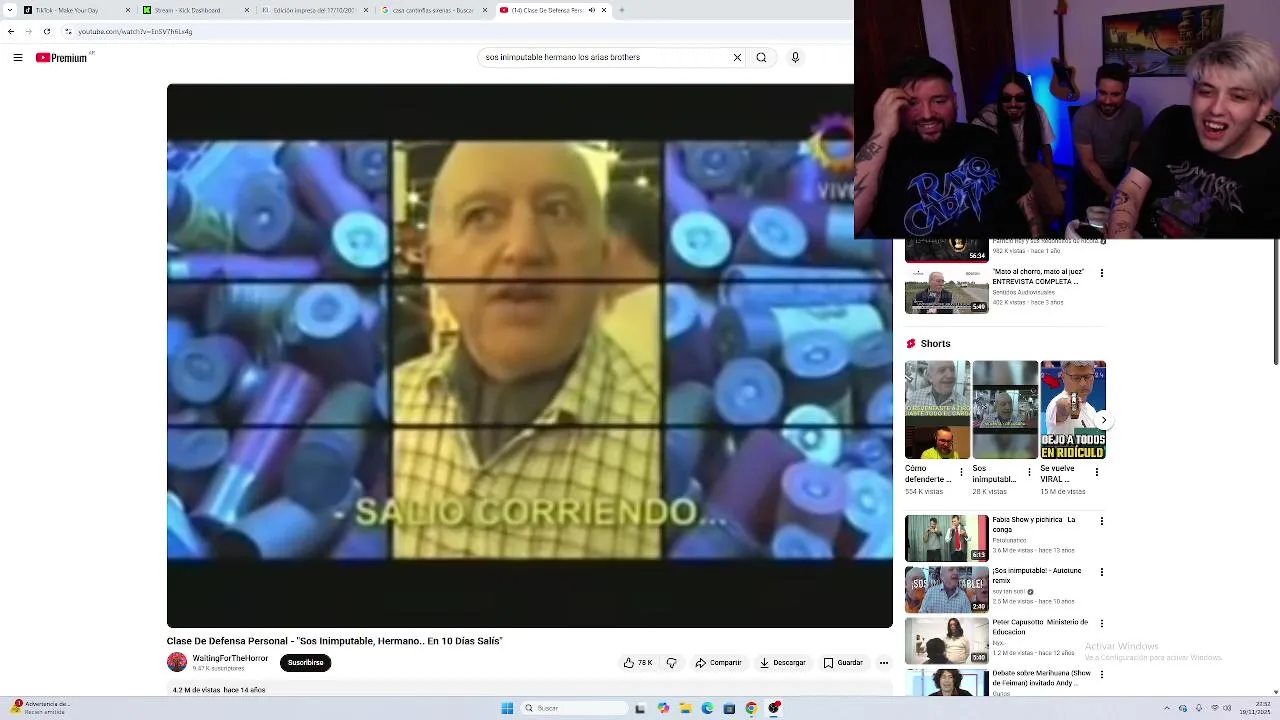The height and width of the screenshot is (720, 1280).
Task: Reload the page using browser refresh icon
Action: pos(46,31)
